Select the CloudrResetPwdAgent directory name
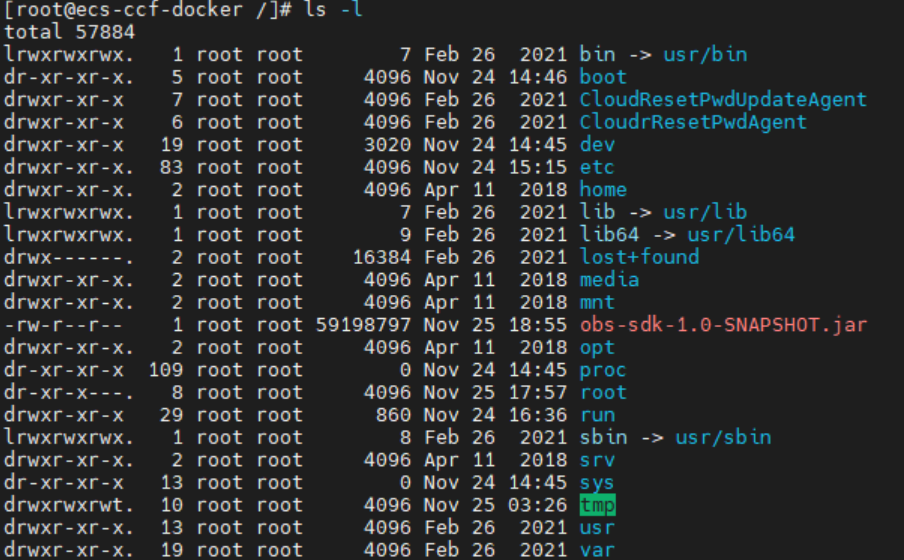The height and width of the screenshot is (560, 904). [693, 122]
